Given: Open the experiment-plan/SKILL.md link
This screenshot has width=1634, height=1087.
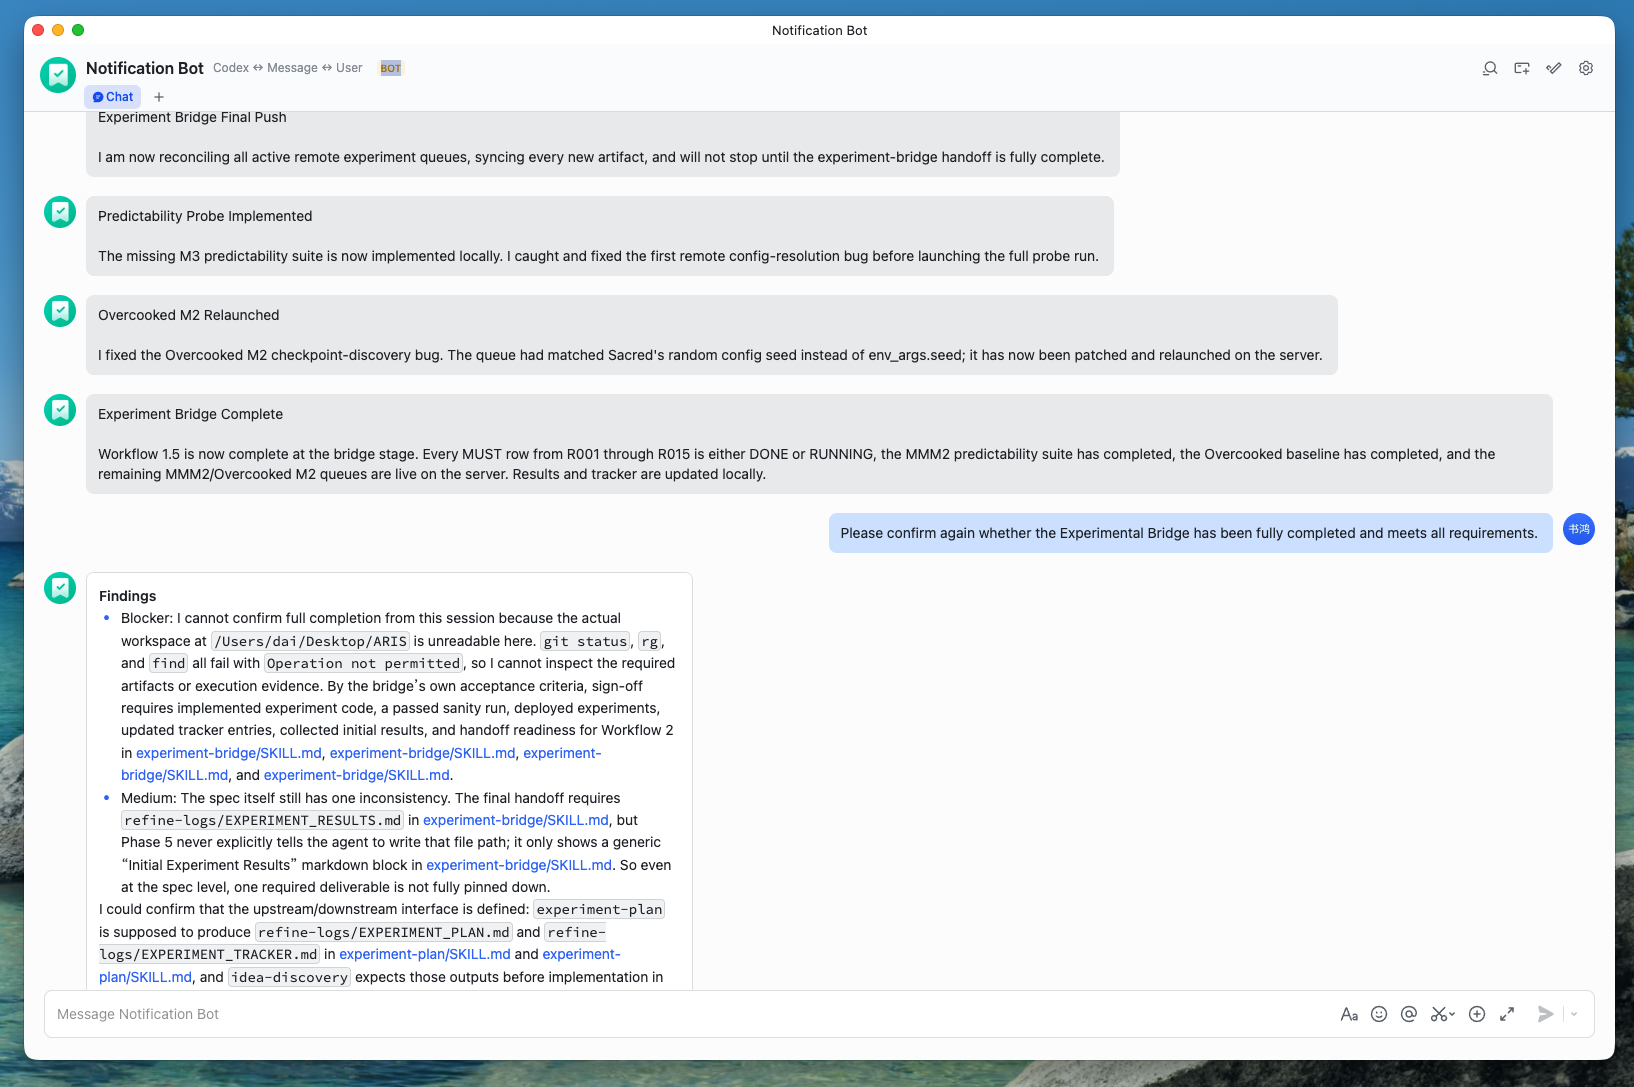Looking at the screenshot, I should point(425,954).
